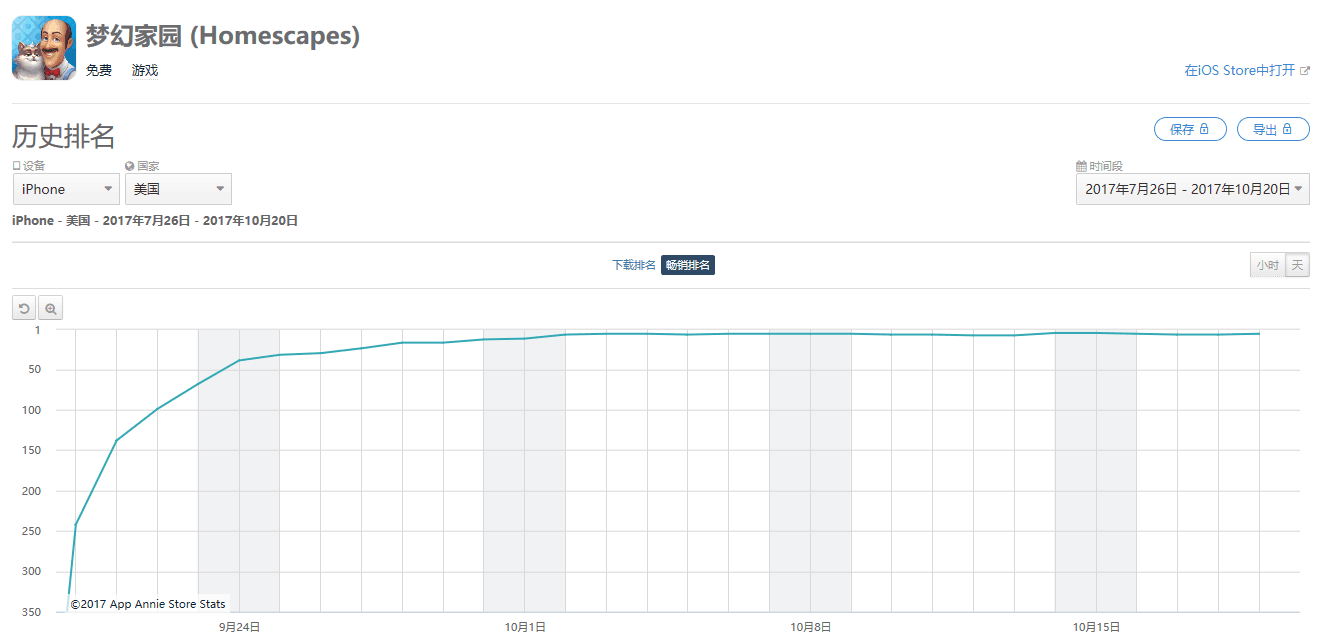Screen dimensions: 1321x642
Task: Click the Homescapes app icon
Action: coord(44,48)
